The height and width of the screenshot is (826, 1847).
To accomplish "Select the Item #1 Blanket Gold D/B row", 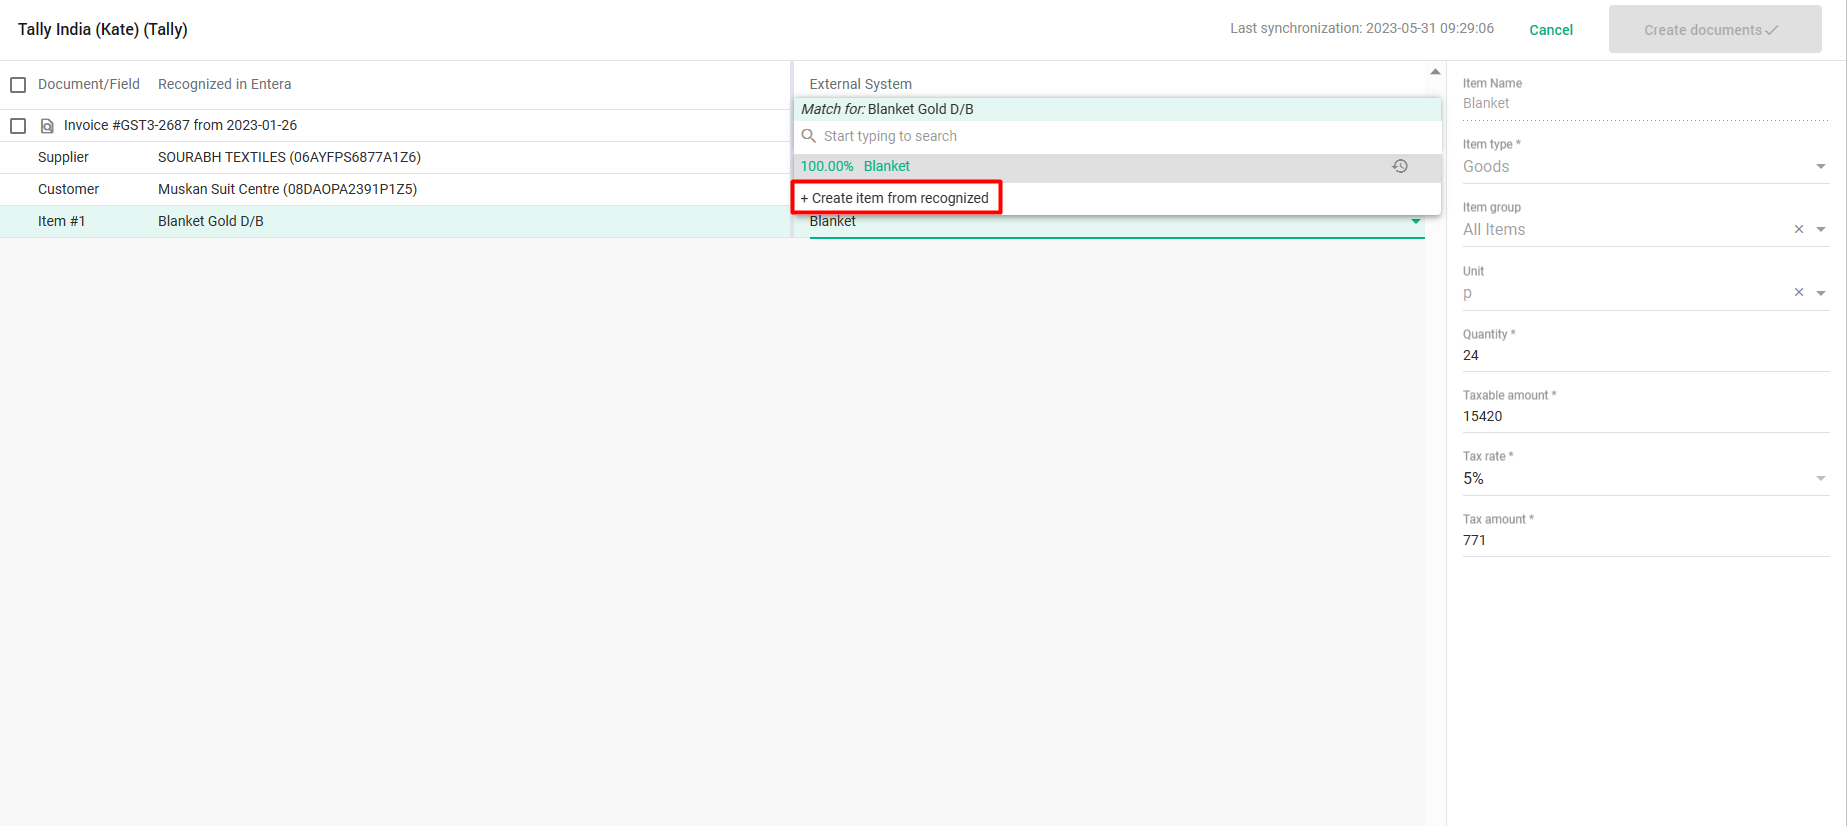I will pos(395,221).
